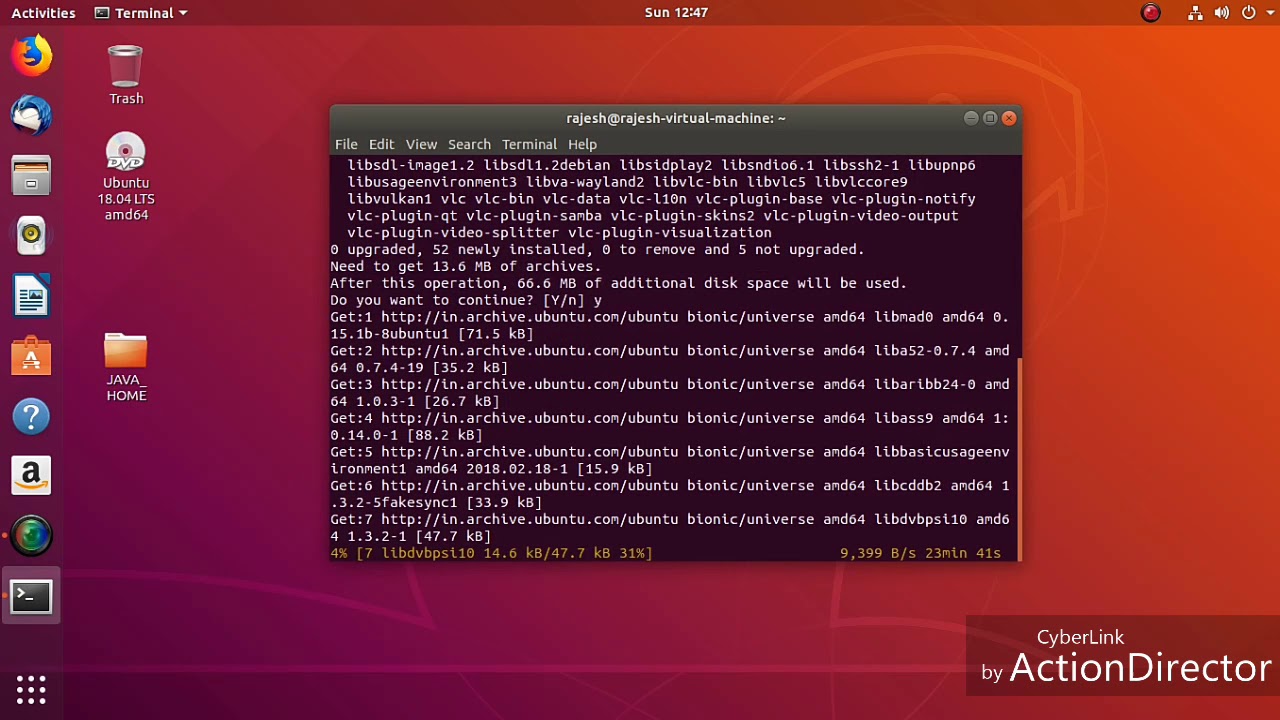
Task: Open the Amazon launcher in dock
Action: [x=31, y=476]
